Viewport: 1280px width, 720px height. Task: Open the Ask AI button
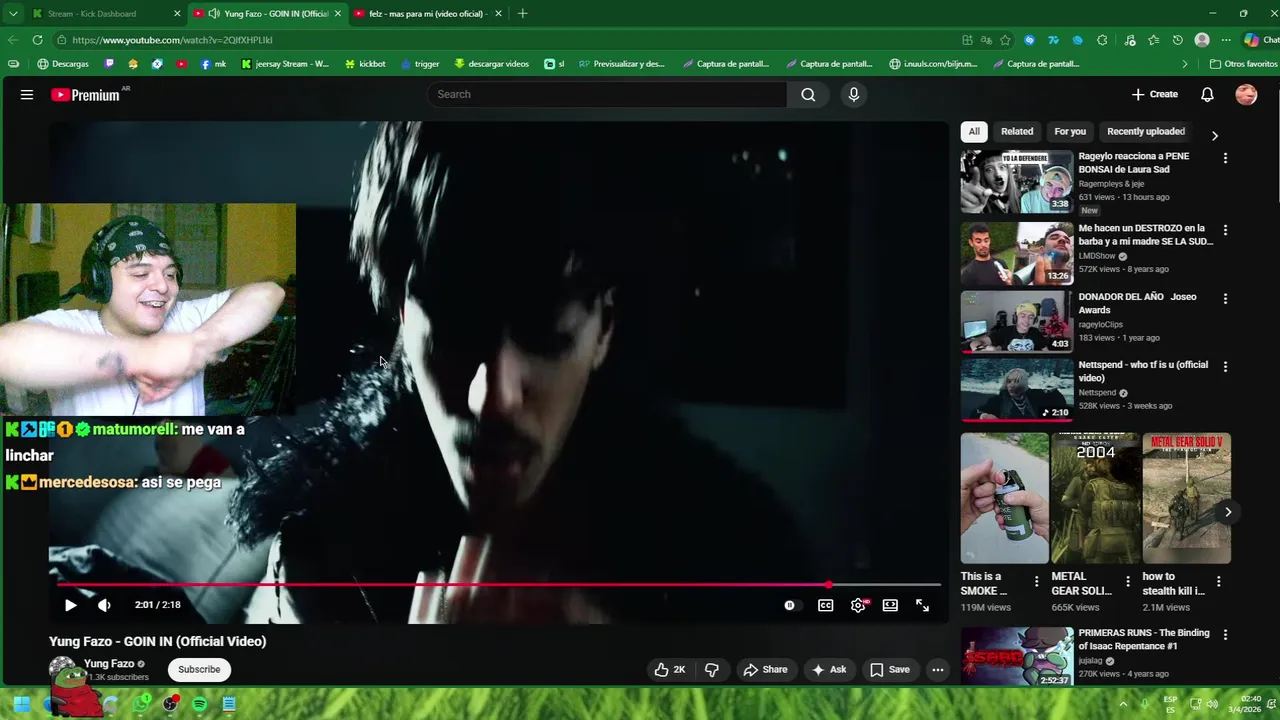point(829,669)
